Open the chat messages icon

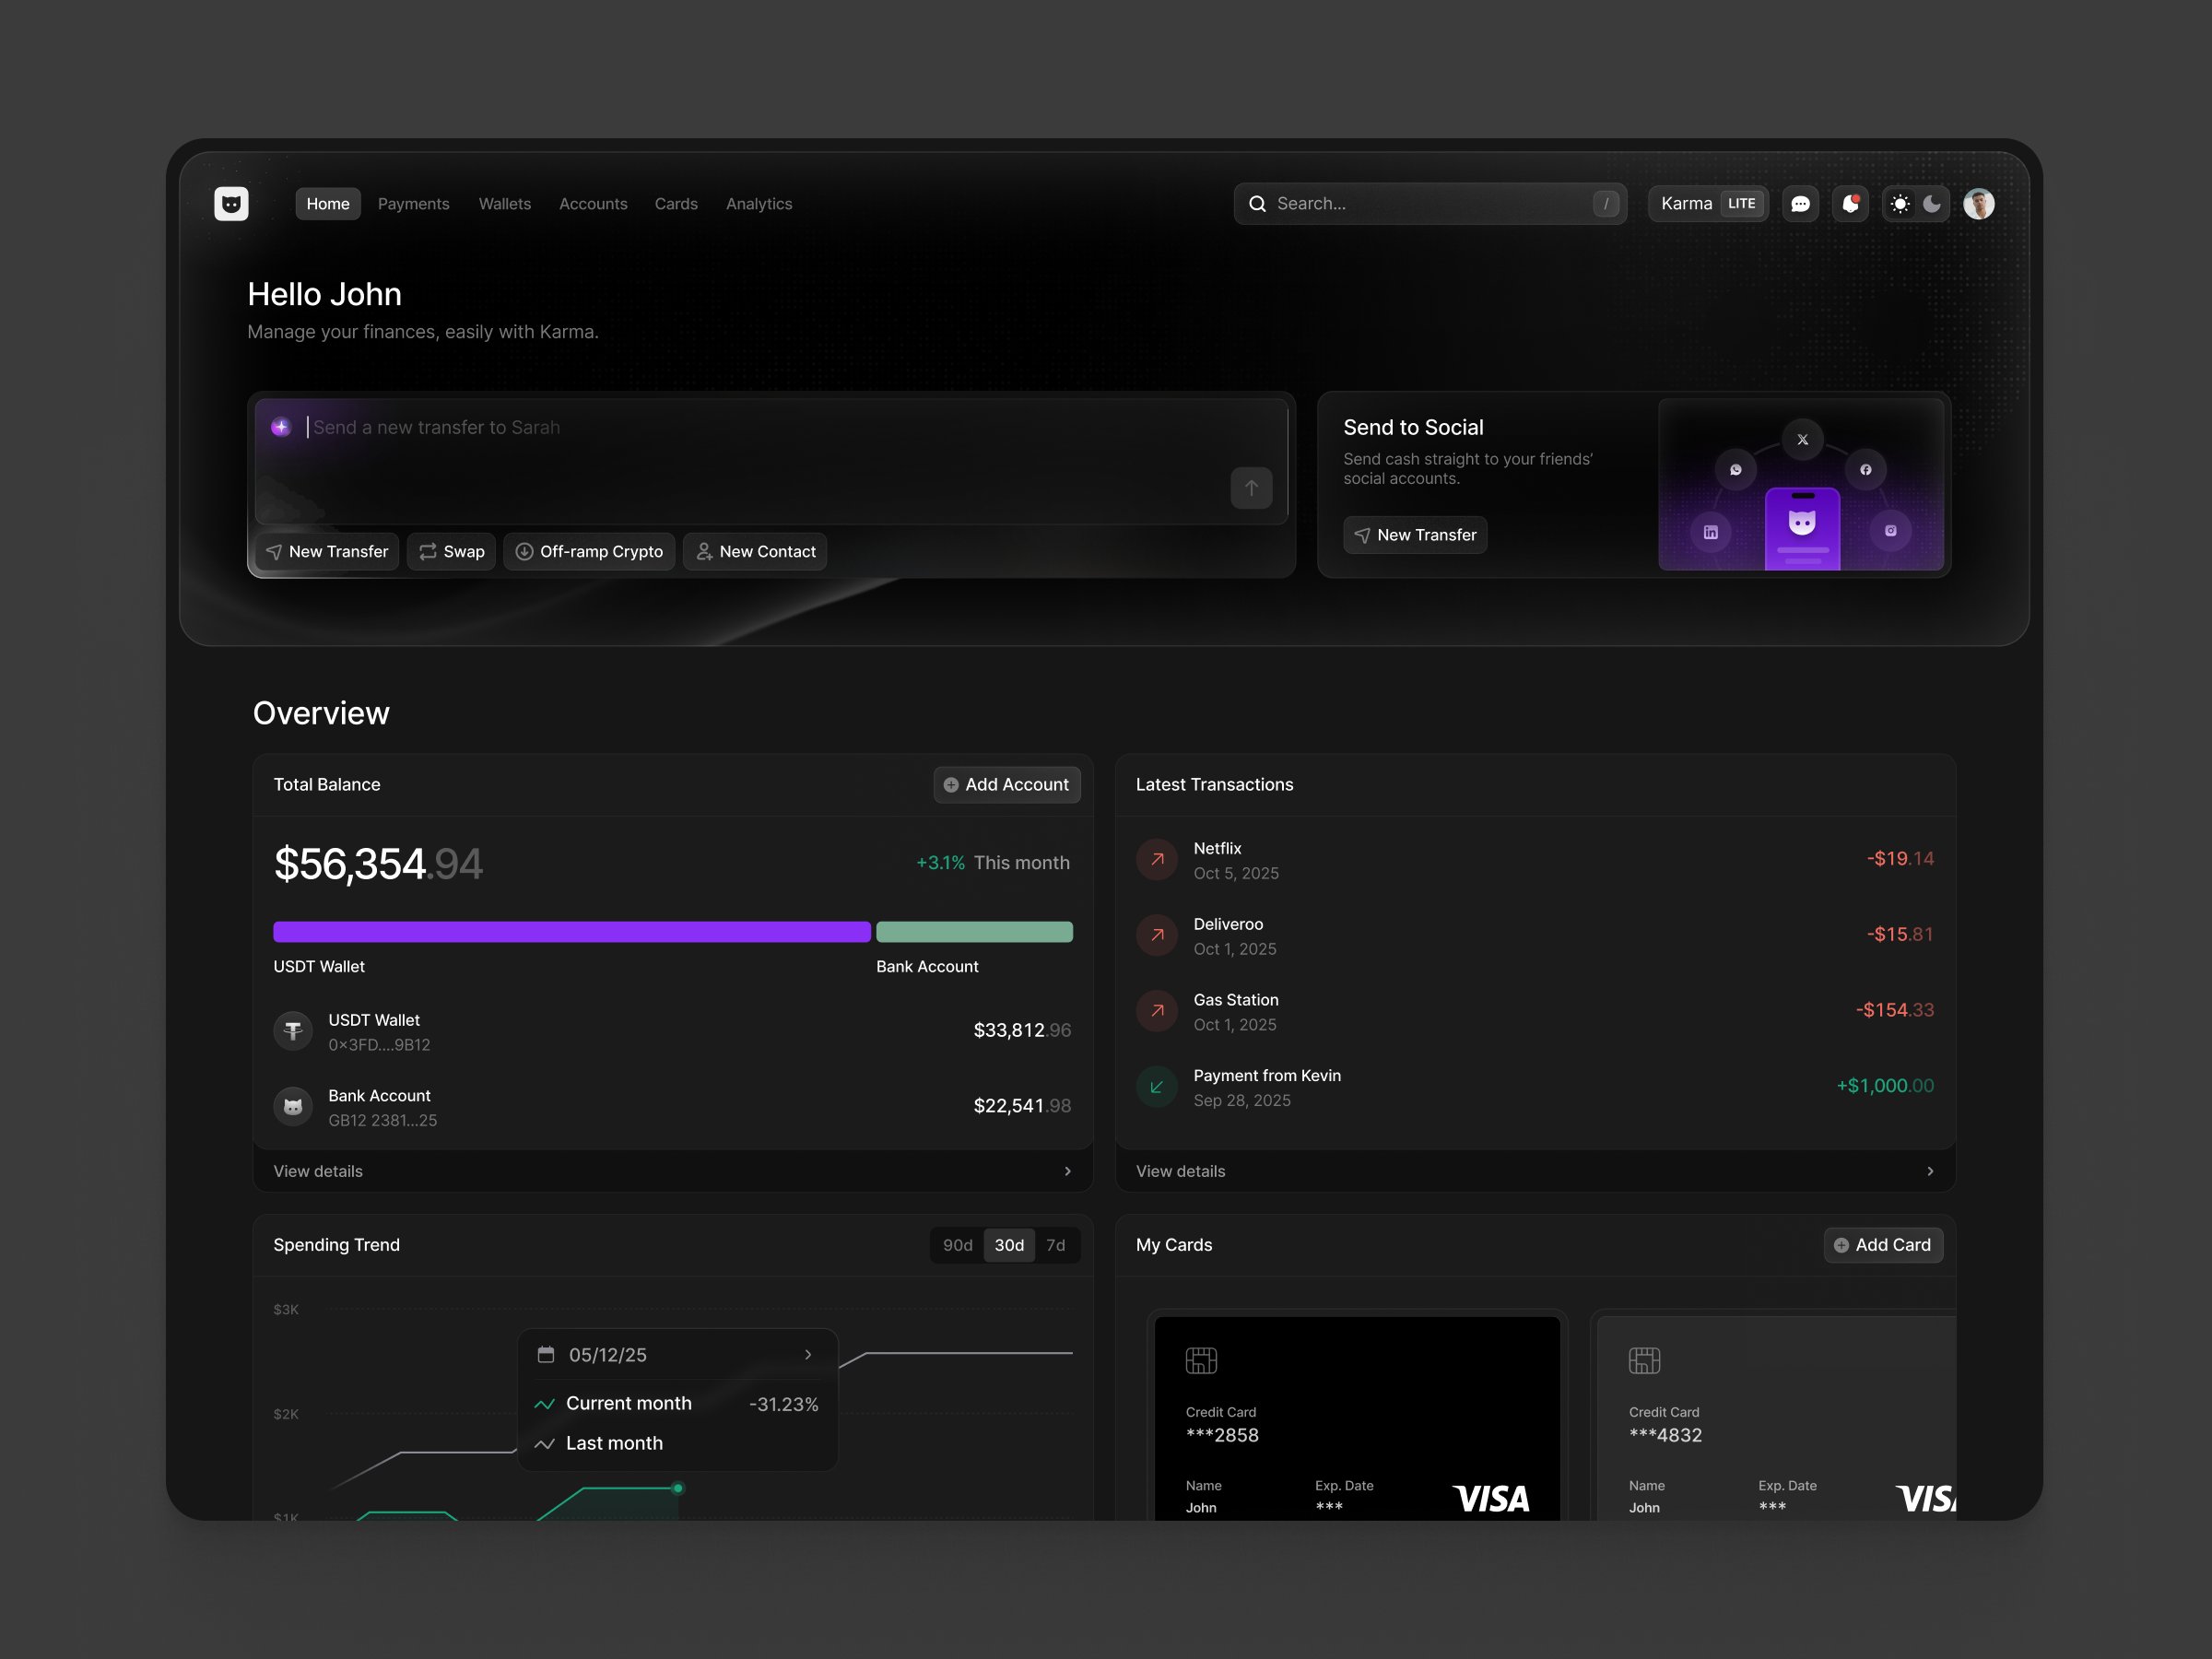click(x=1800, y=204)
